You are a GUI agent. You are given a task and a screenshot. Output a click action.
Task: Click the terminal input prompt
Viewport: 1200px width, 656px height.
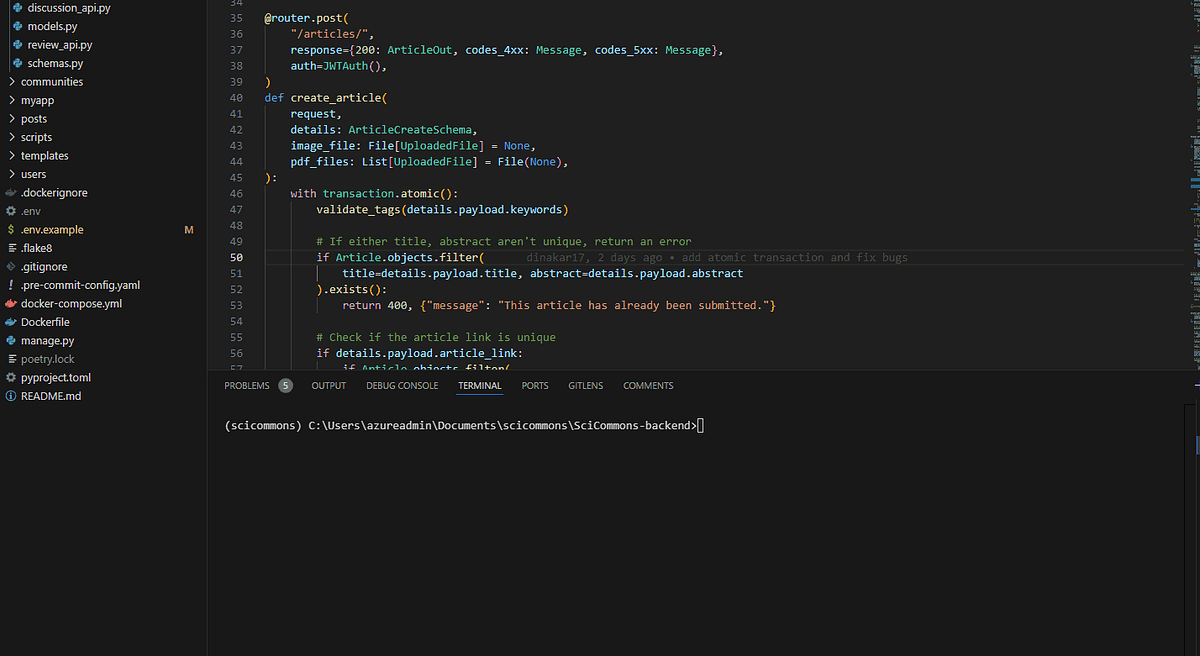700,424
